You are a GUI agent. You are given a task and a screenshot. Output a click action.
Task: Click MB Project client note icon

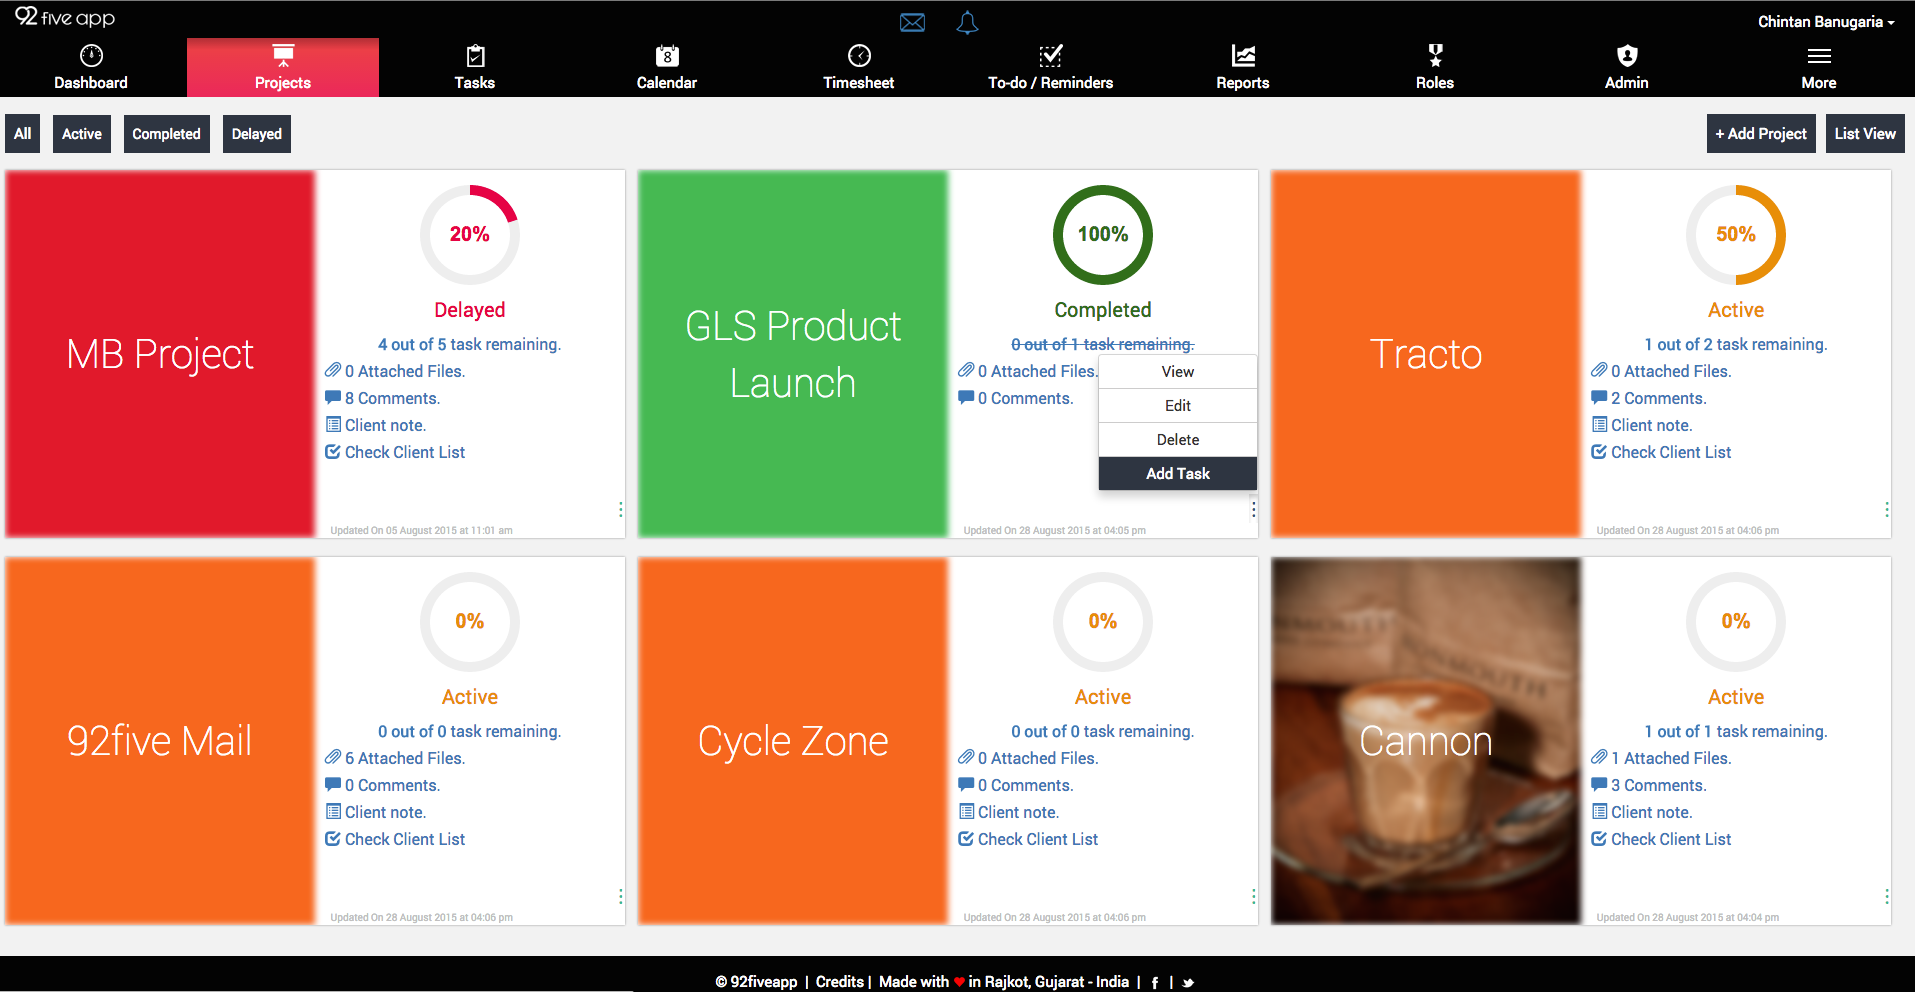coord(333,425)
